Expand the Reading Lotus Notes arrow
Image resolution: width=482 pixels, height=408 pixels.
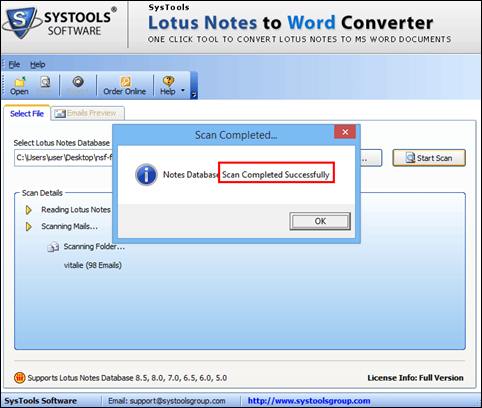point(29,210)
